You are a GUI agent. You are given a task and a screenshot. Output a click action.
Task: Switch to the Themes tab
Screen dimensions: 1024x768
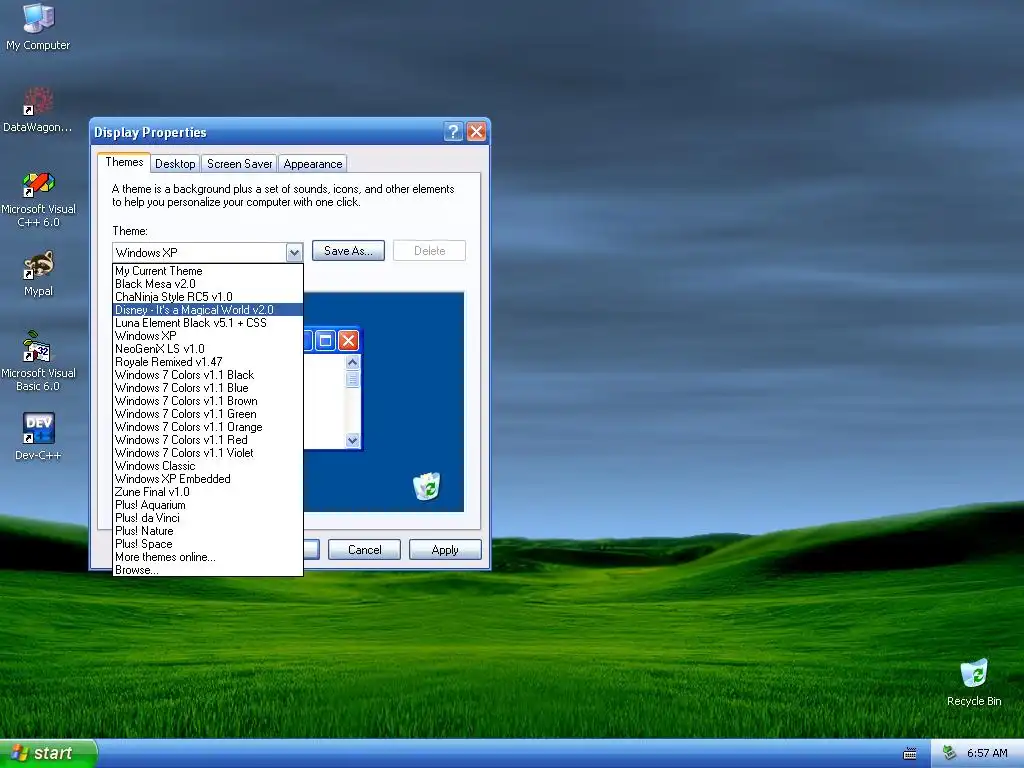pos(124,162)
